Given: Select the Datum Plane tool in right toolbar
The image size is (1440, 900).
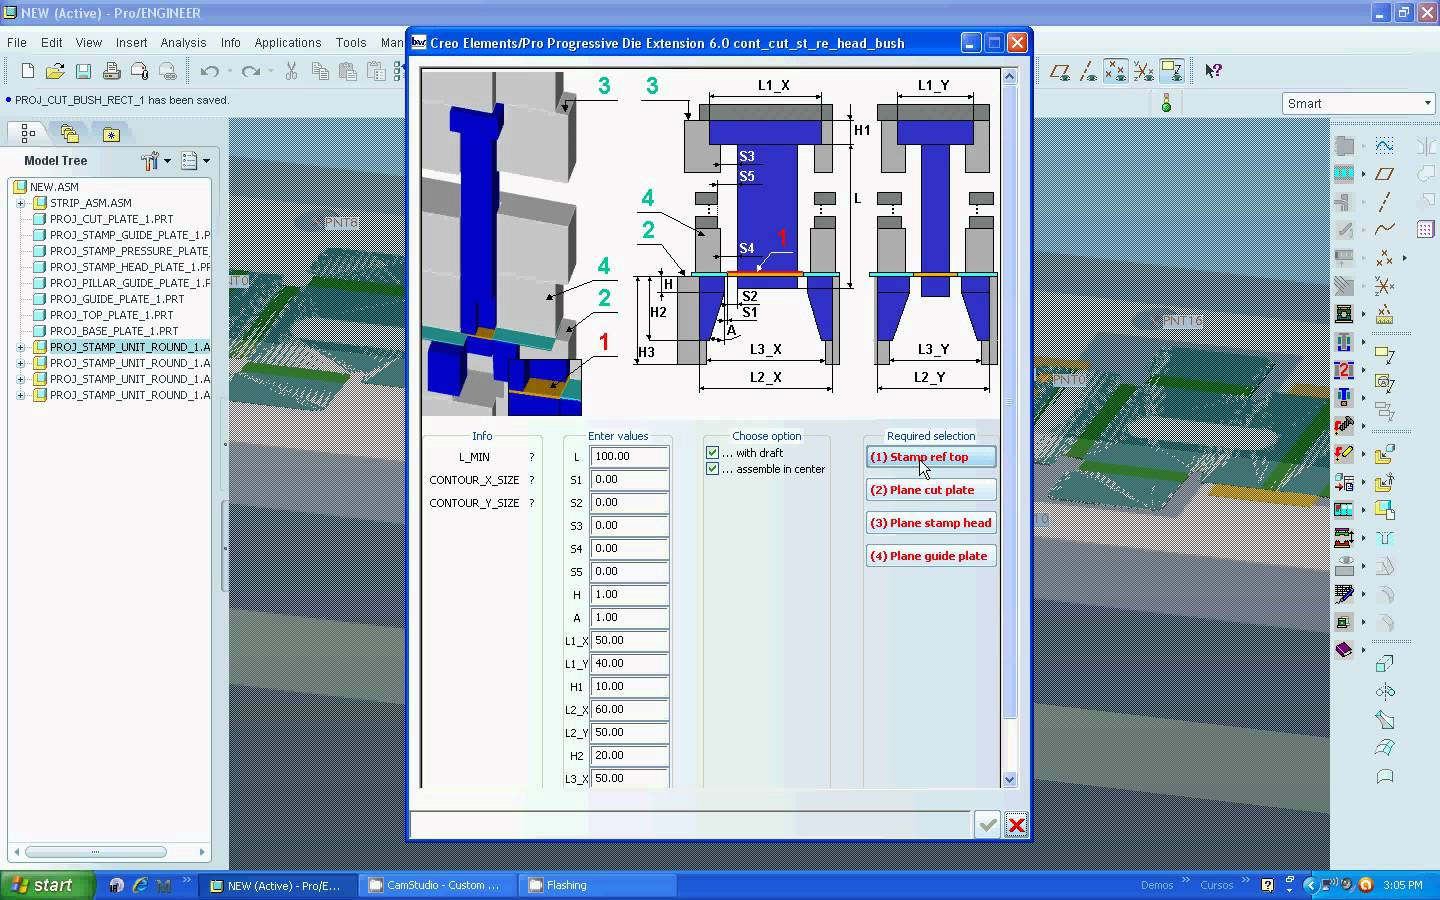Looking at the screenshot, I should pyautogui.click(x=1385, y=174).
